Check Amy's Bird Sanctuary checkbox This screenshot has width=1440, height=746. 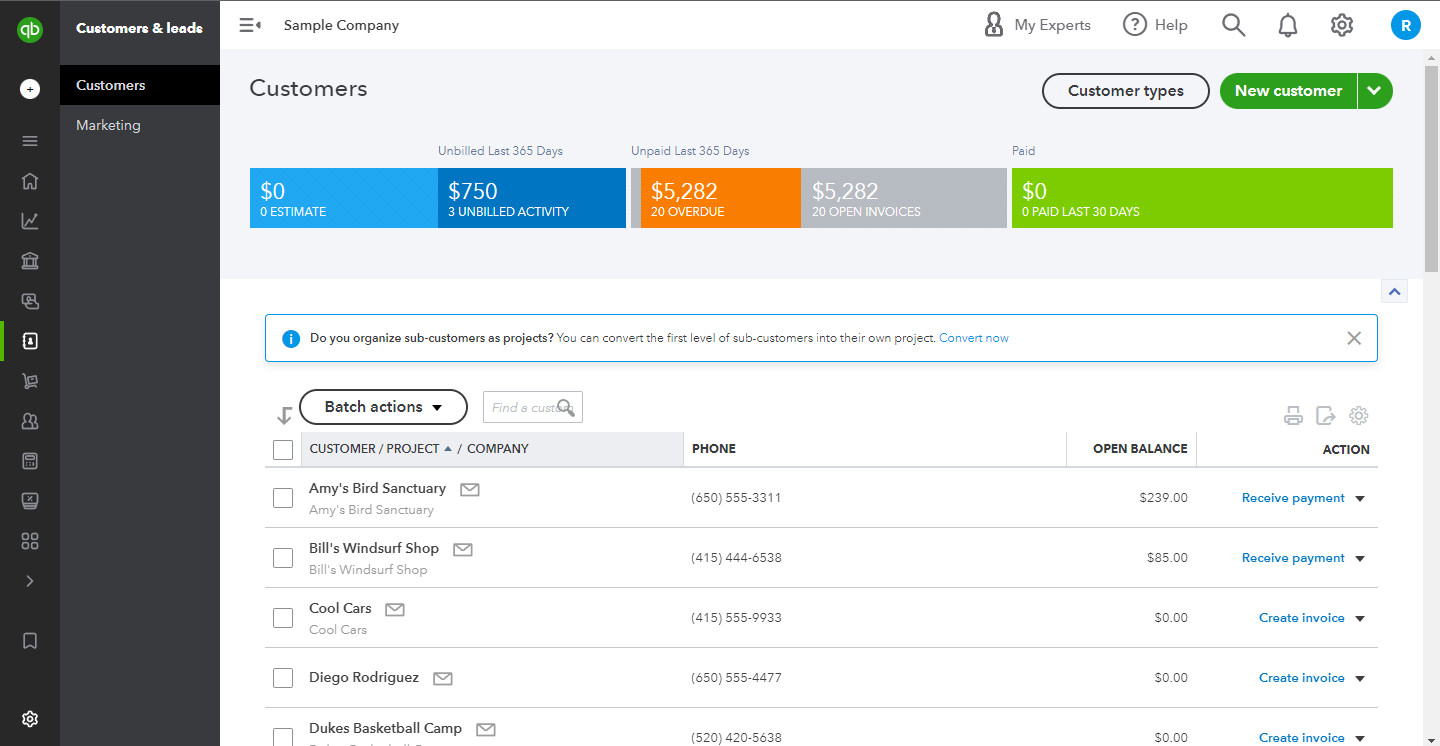pos(283,498)
